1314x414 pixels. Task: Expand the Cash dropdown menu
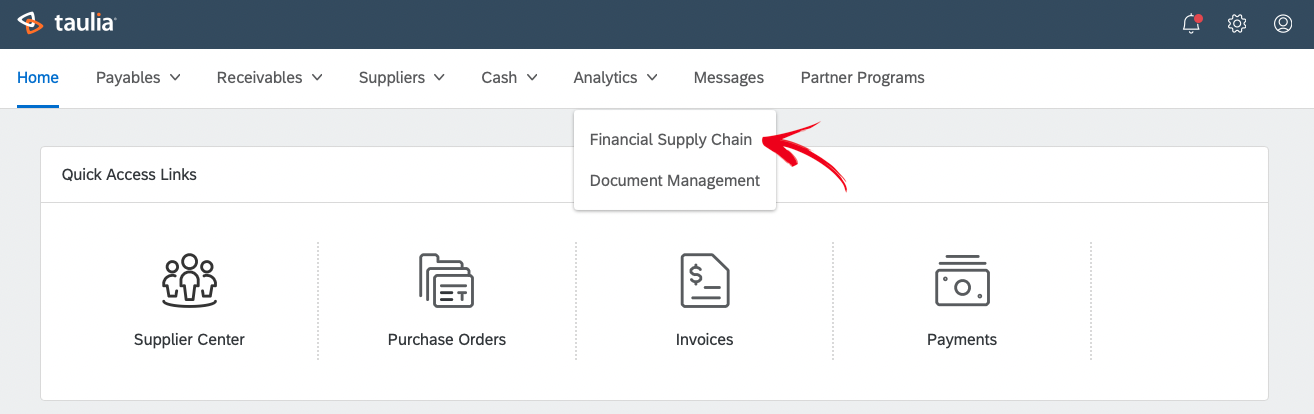pyautogui.click(x=509, y=77)
